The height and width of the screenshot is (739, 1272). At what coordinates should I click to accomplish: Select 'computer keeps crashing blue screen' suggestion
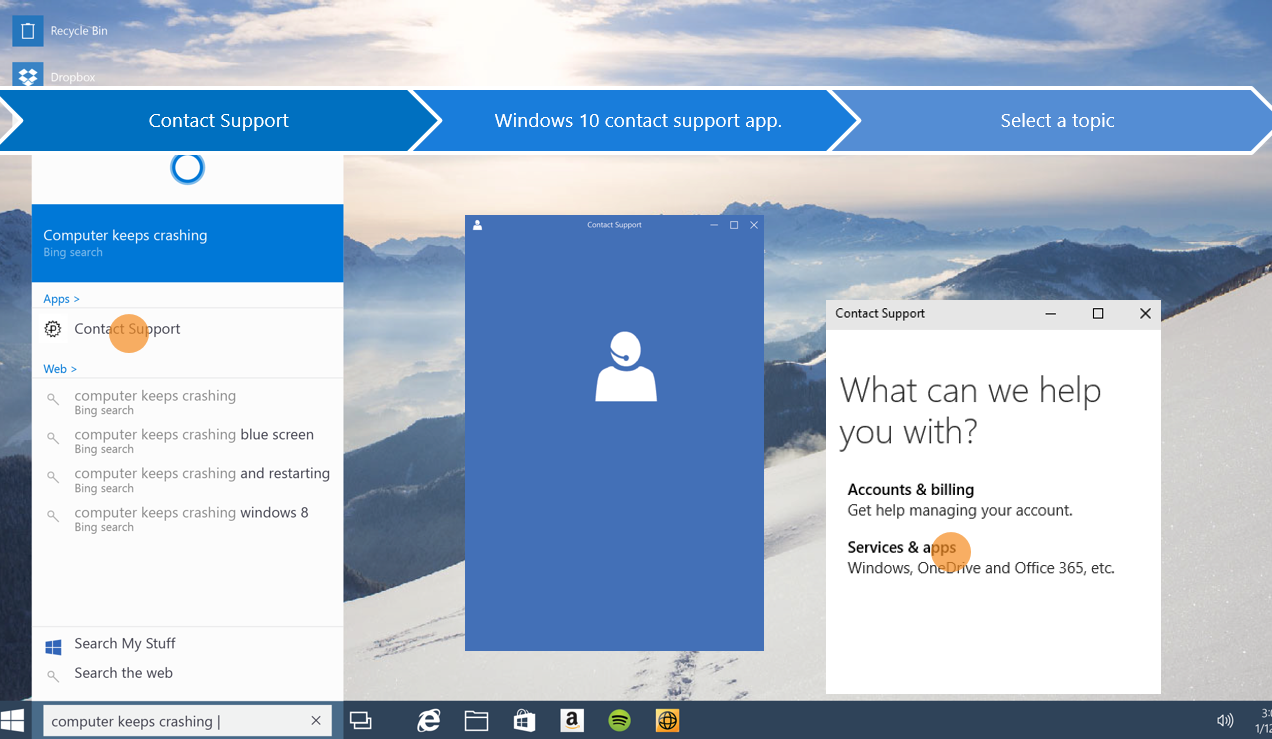194,435
